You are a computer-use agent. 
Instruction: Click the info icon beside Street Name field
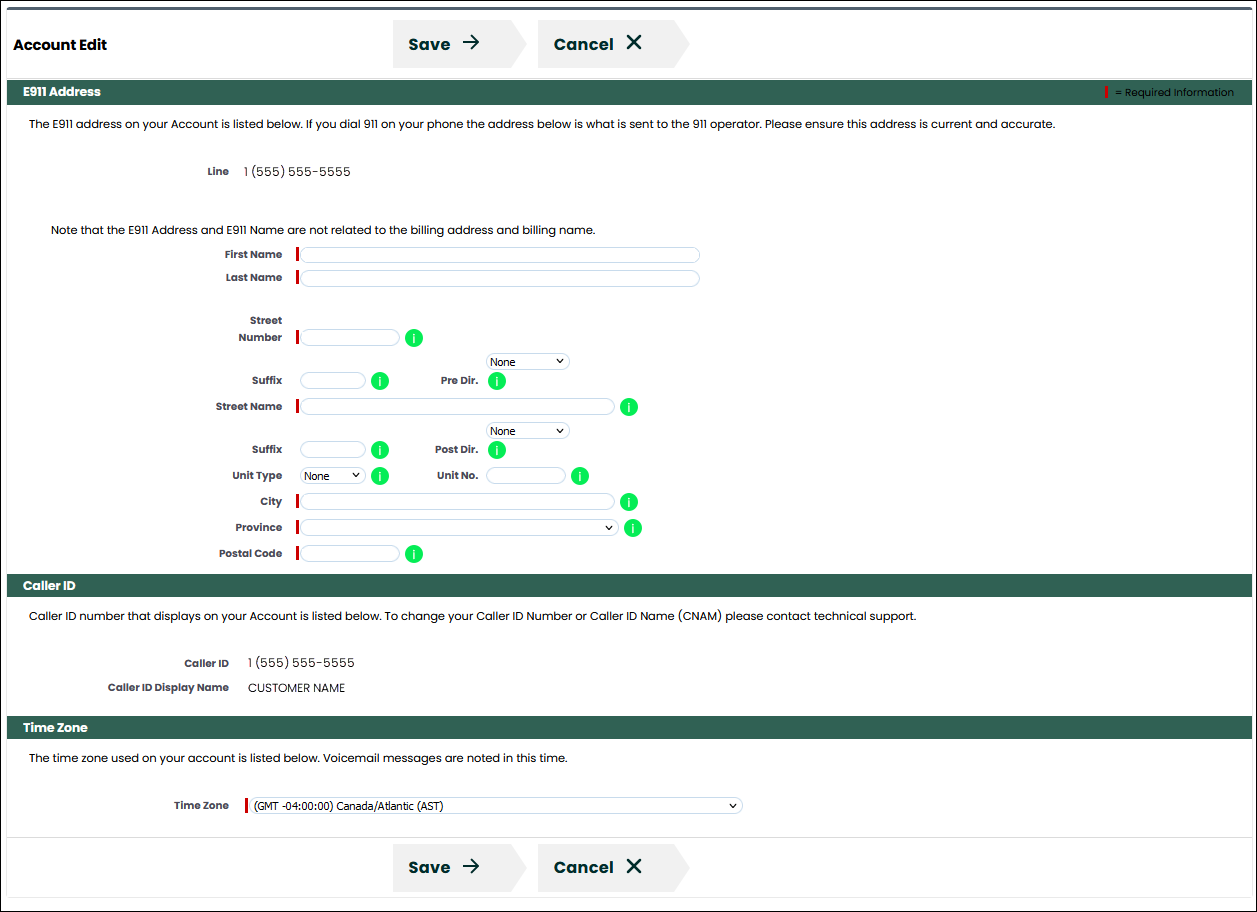pyautogui.click(x=629, y=407)
